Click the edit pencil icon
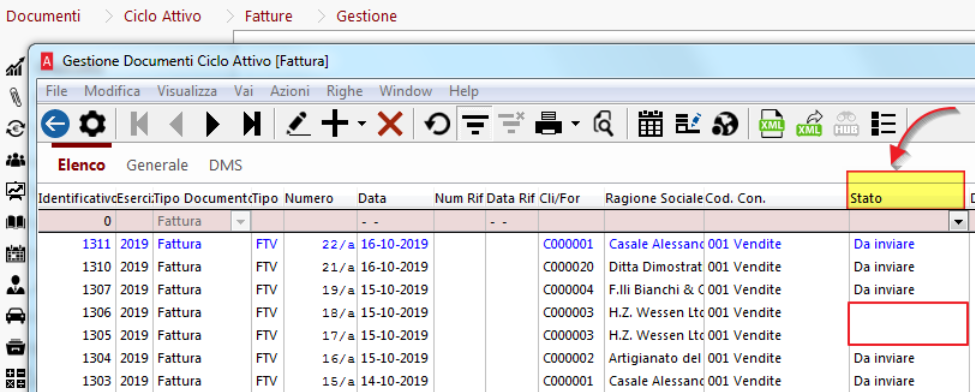Image resolution: width=975 pixels, height=392 pixels. tap(298, 124)
